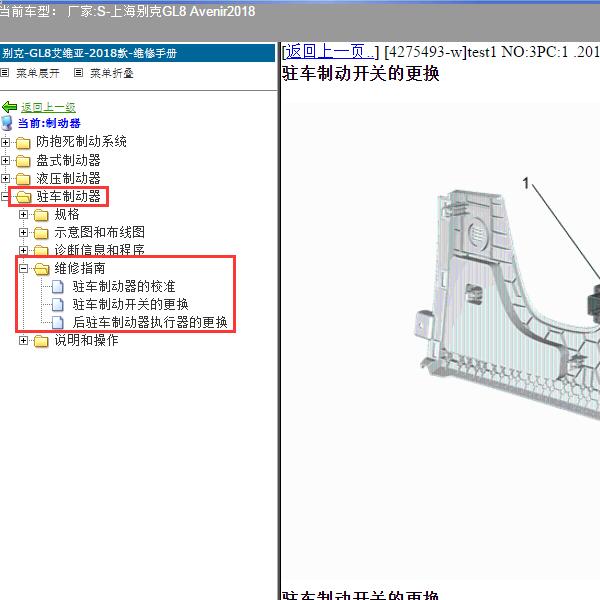The width and height of the screenshot is (600, 600).
Task: Click 菜单展开 to expand all menus
Action: (x=38, y=73)
